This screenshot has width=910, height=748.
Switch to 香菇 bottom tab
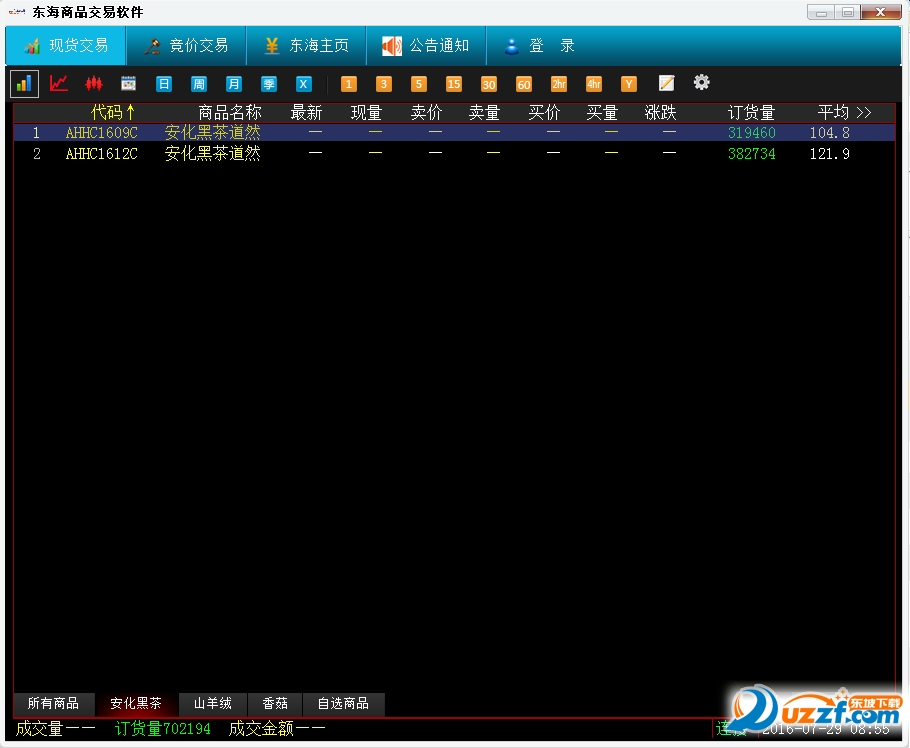(x=275, y=703)
